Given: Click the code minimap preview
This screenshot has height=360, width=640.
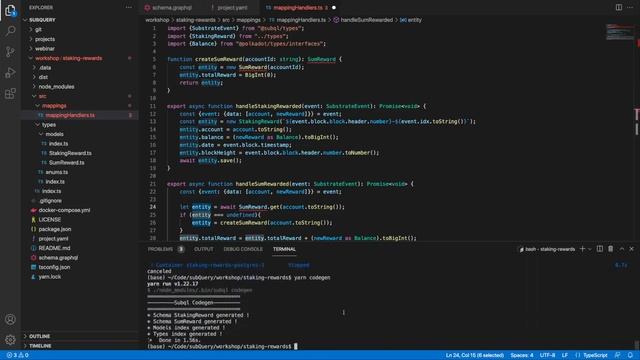Looking at the screenshot, I should [620, 32].
